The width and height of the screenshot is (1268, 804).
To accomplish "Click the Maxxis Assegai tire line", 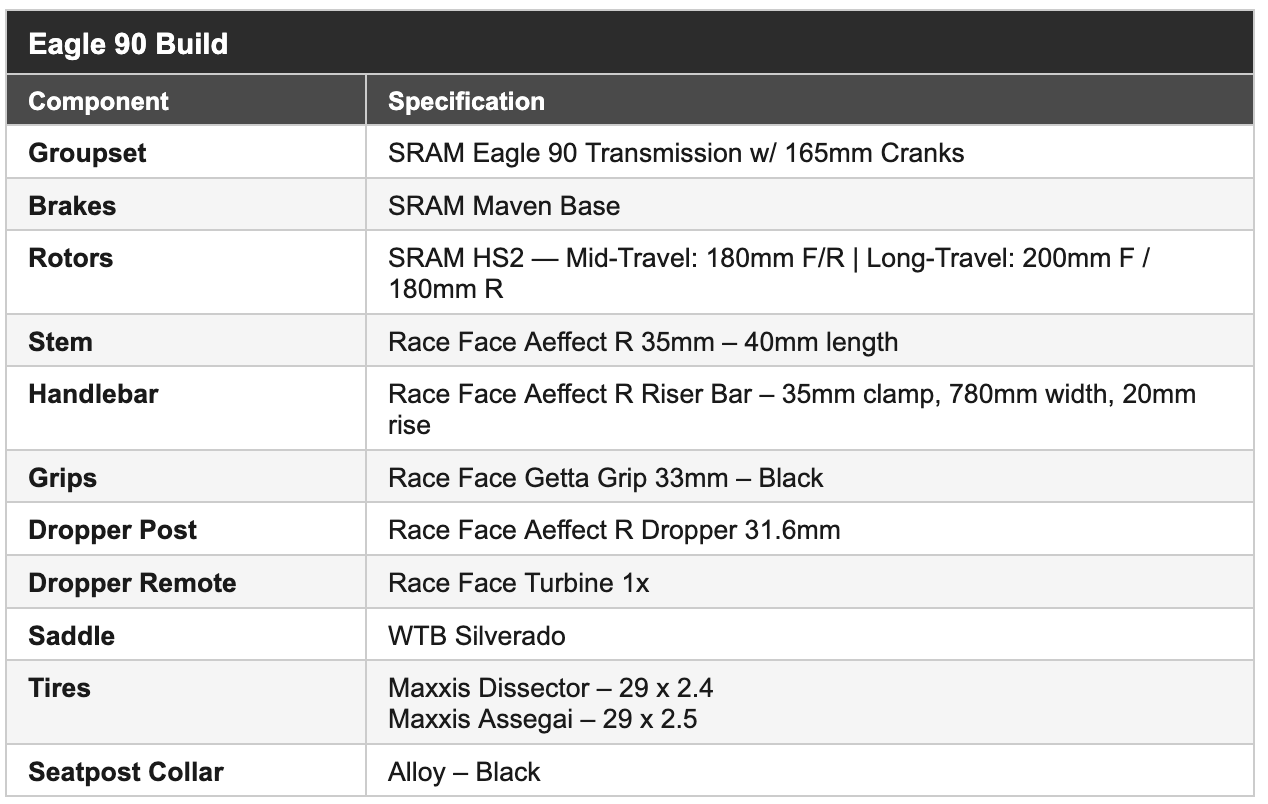I will 542,718.
